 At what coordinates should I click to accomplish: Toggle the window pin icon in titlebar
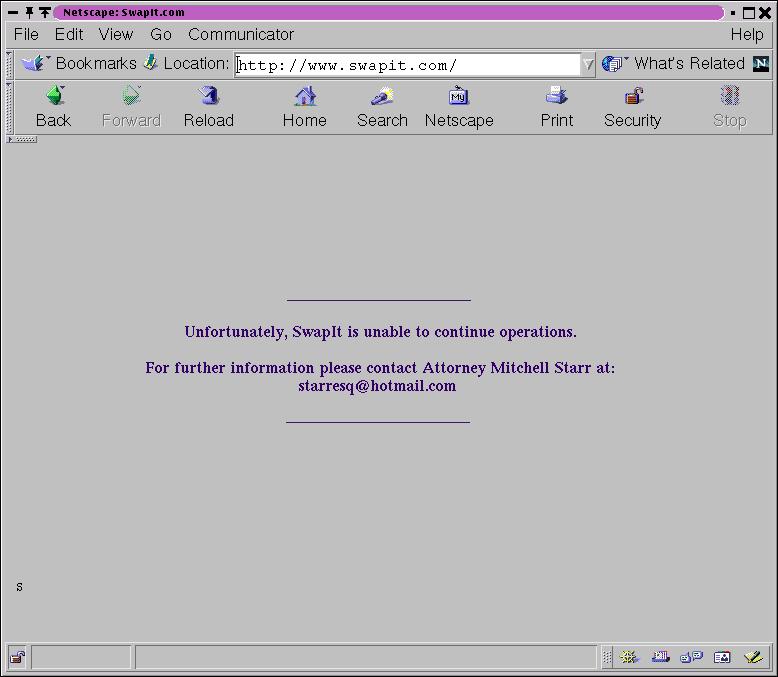[29, 12]
